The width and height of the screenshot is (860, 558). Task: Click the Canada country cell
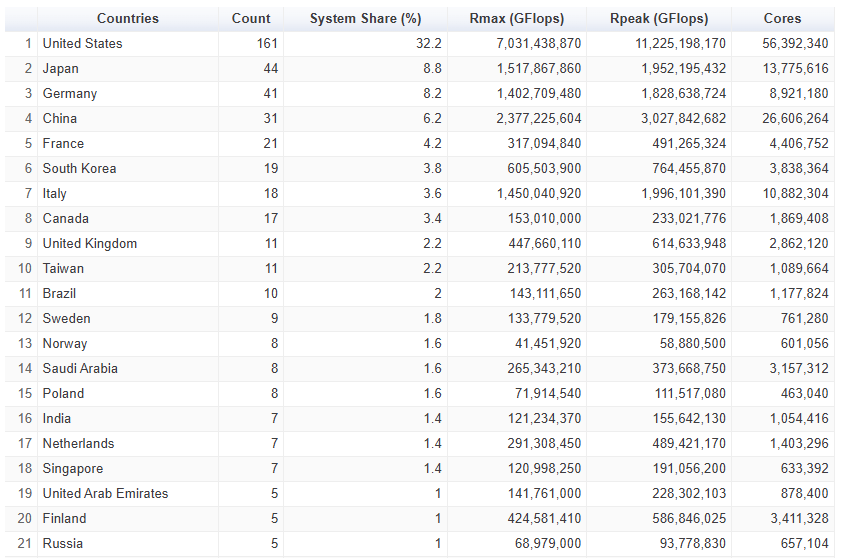(128, 218)
